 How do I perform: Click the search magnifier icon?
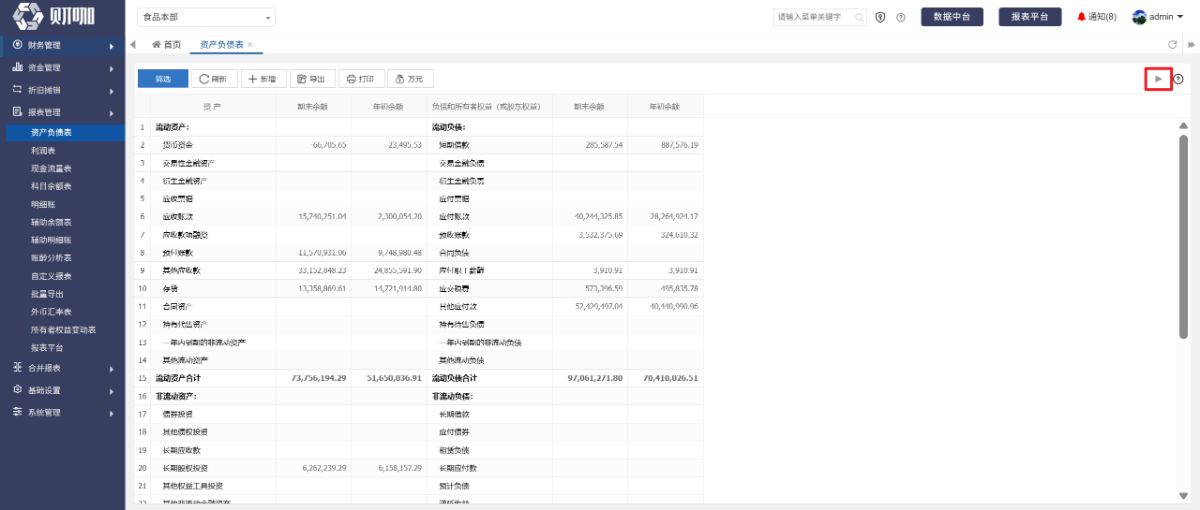coord(860,17)
